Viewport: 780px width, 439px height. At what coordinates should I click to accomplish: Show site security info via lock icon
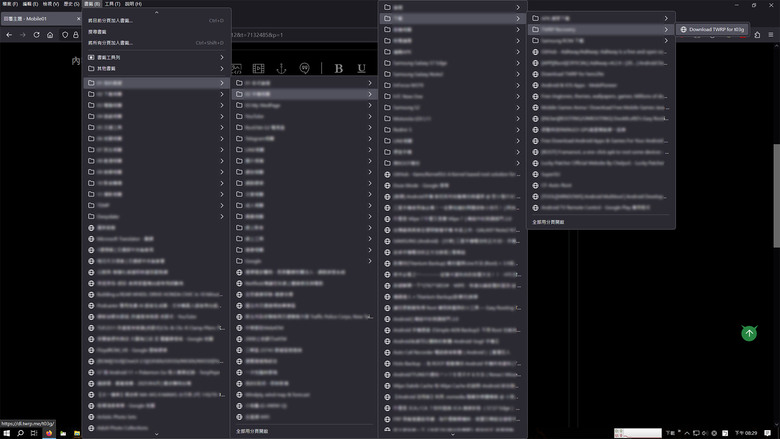[76, 35]
